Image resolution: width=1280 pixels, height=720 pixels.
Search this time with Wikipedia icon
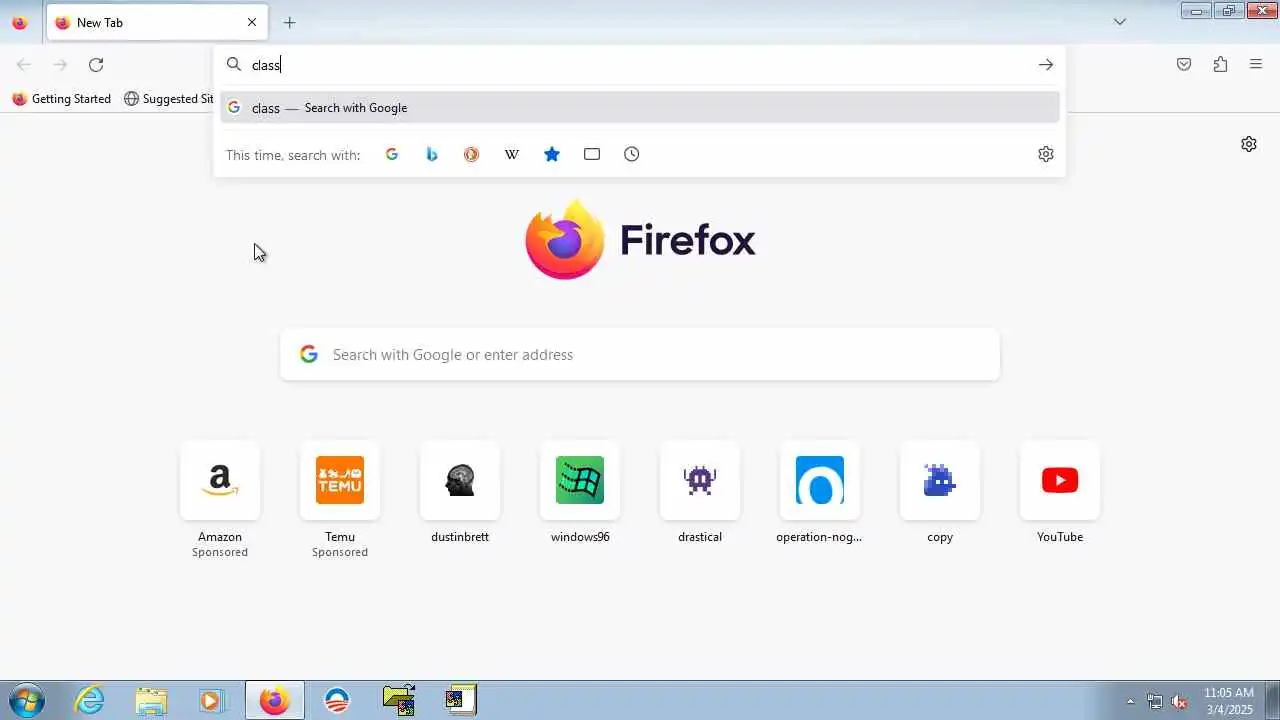tap(512, 154)
